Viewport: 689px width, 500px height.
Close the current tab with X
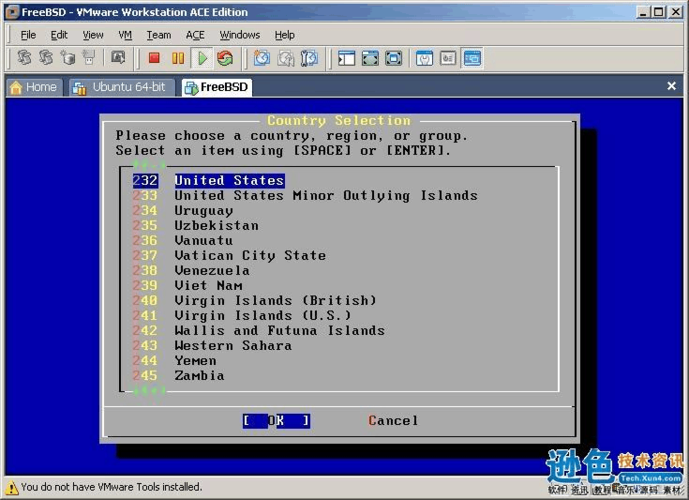[x=671, y=86]
